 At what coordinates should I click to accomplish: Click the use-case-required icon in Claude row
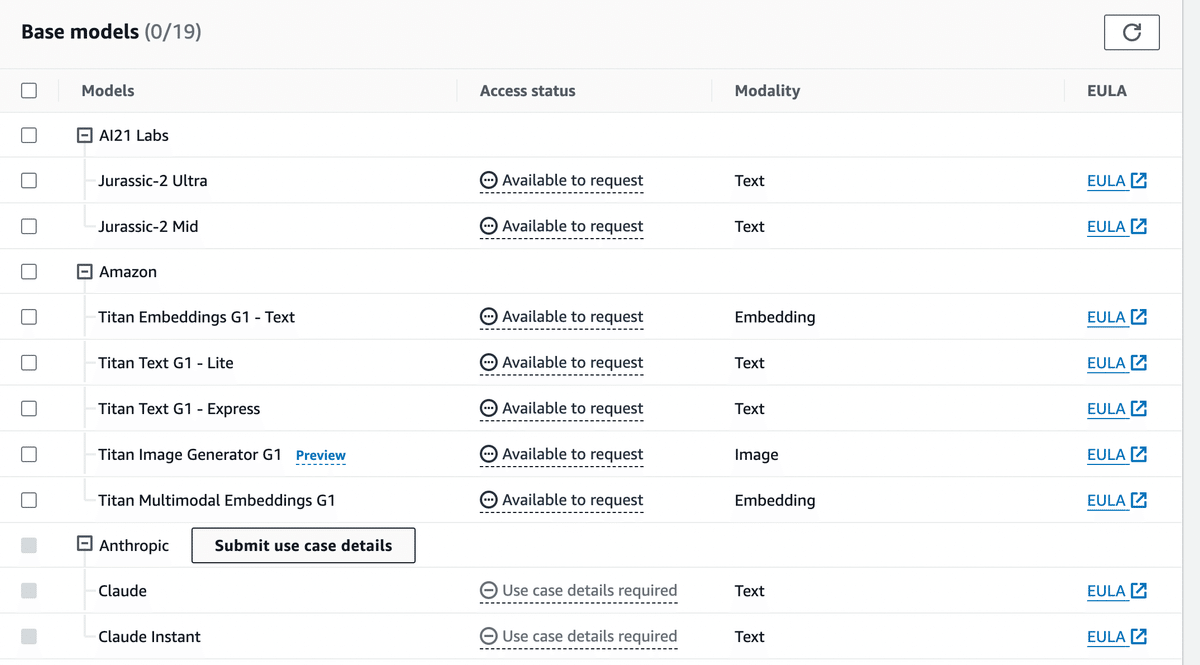click(x=489, y=591)
